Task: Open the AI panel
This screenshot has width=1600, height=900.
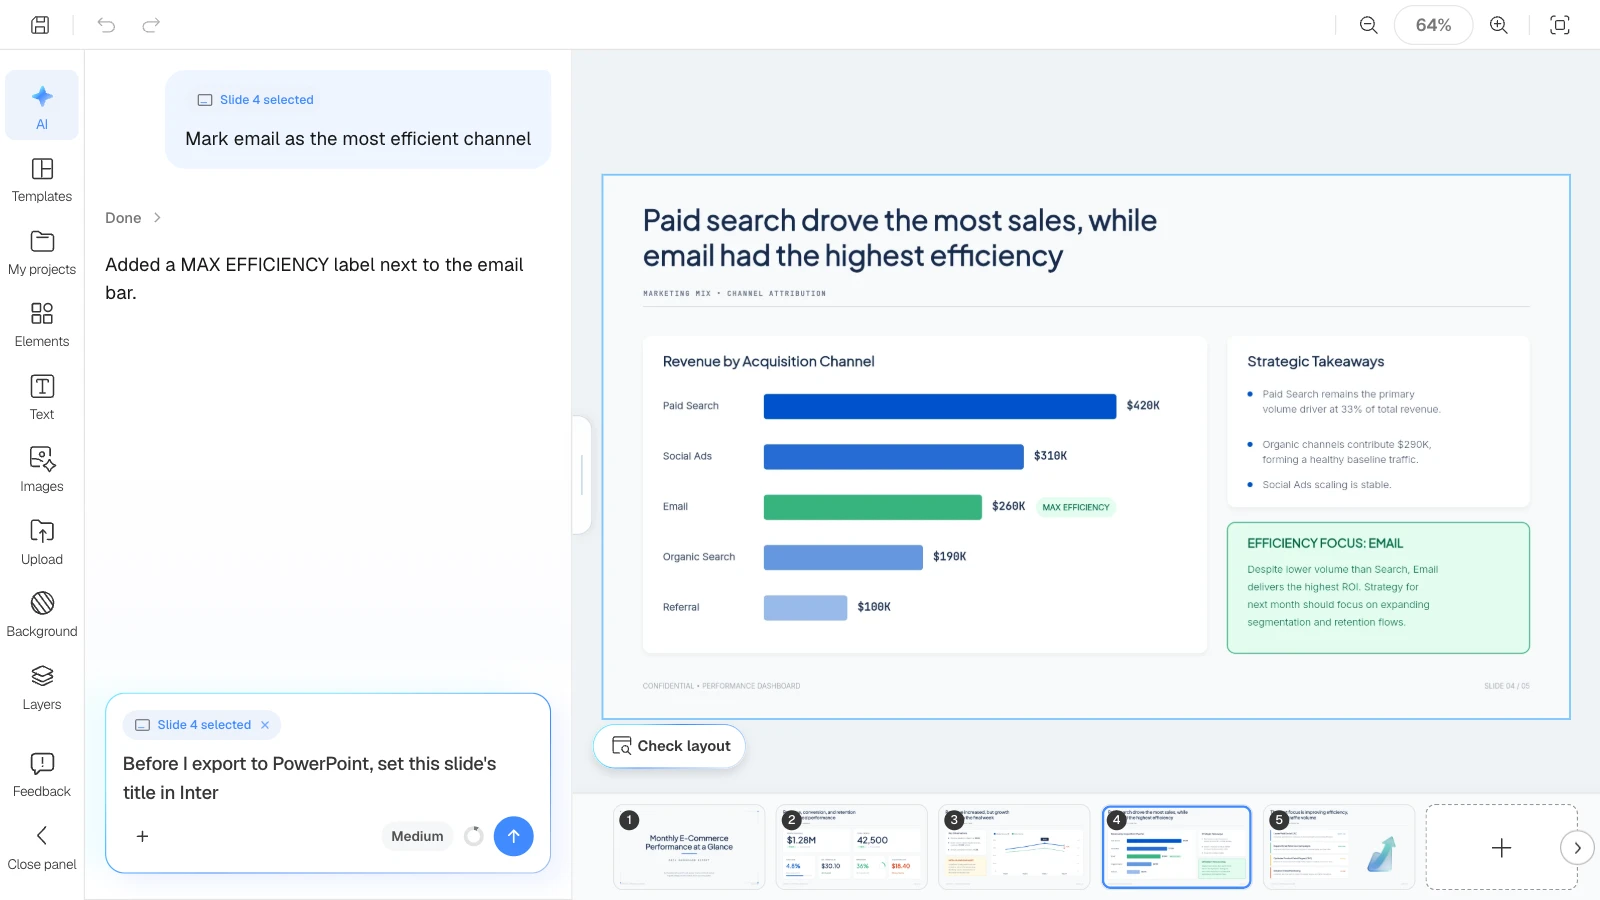Action: click(x=42, y=105)
